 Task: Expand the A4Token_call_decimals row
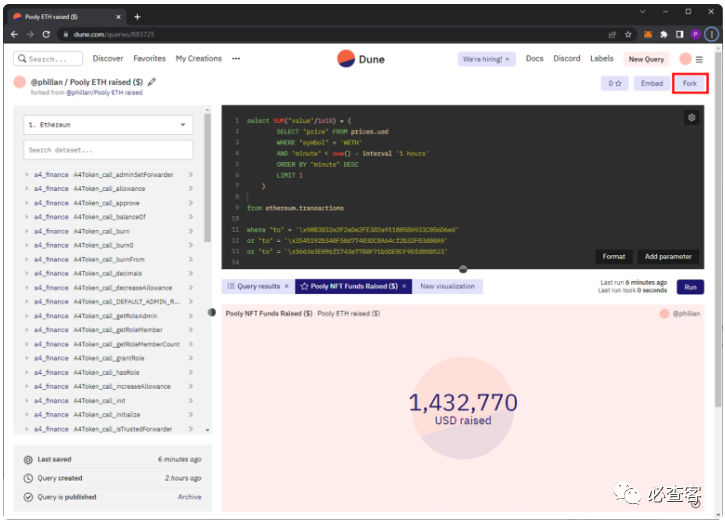pyautogui.click(x=108, y=274)
